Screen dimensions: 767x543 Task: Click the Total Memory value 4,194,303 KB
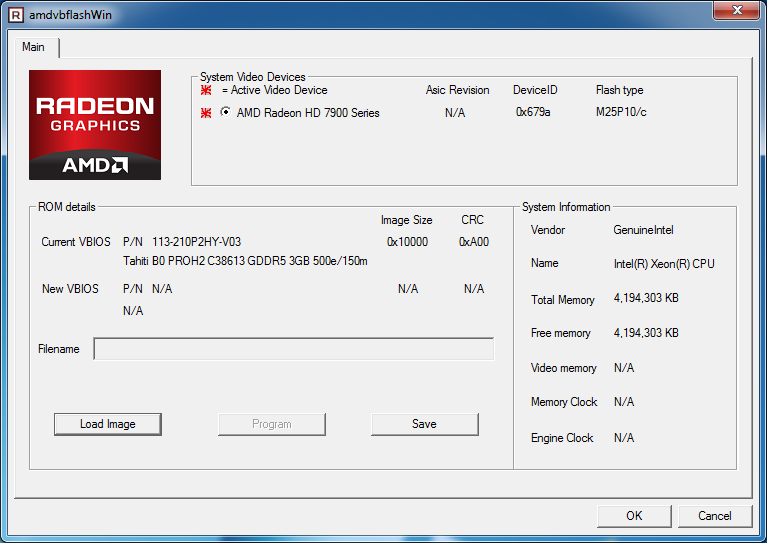(646, 298)
